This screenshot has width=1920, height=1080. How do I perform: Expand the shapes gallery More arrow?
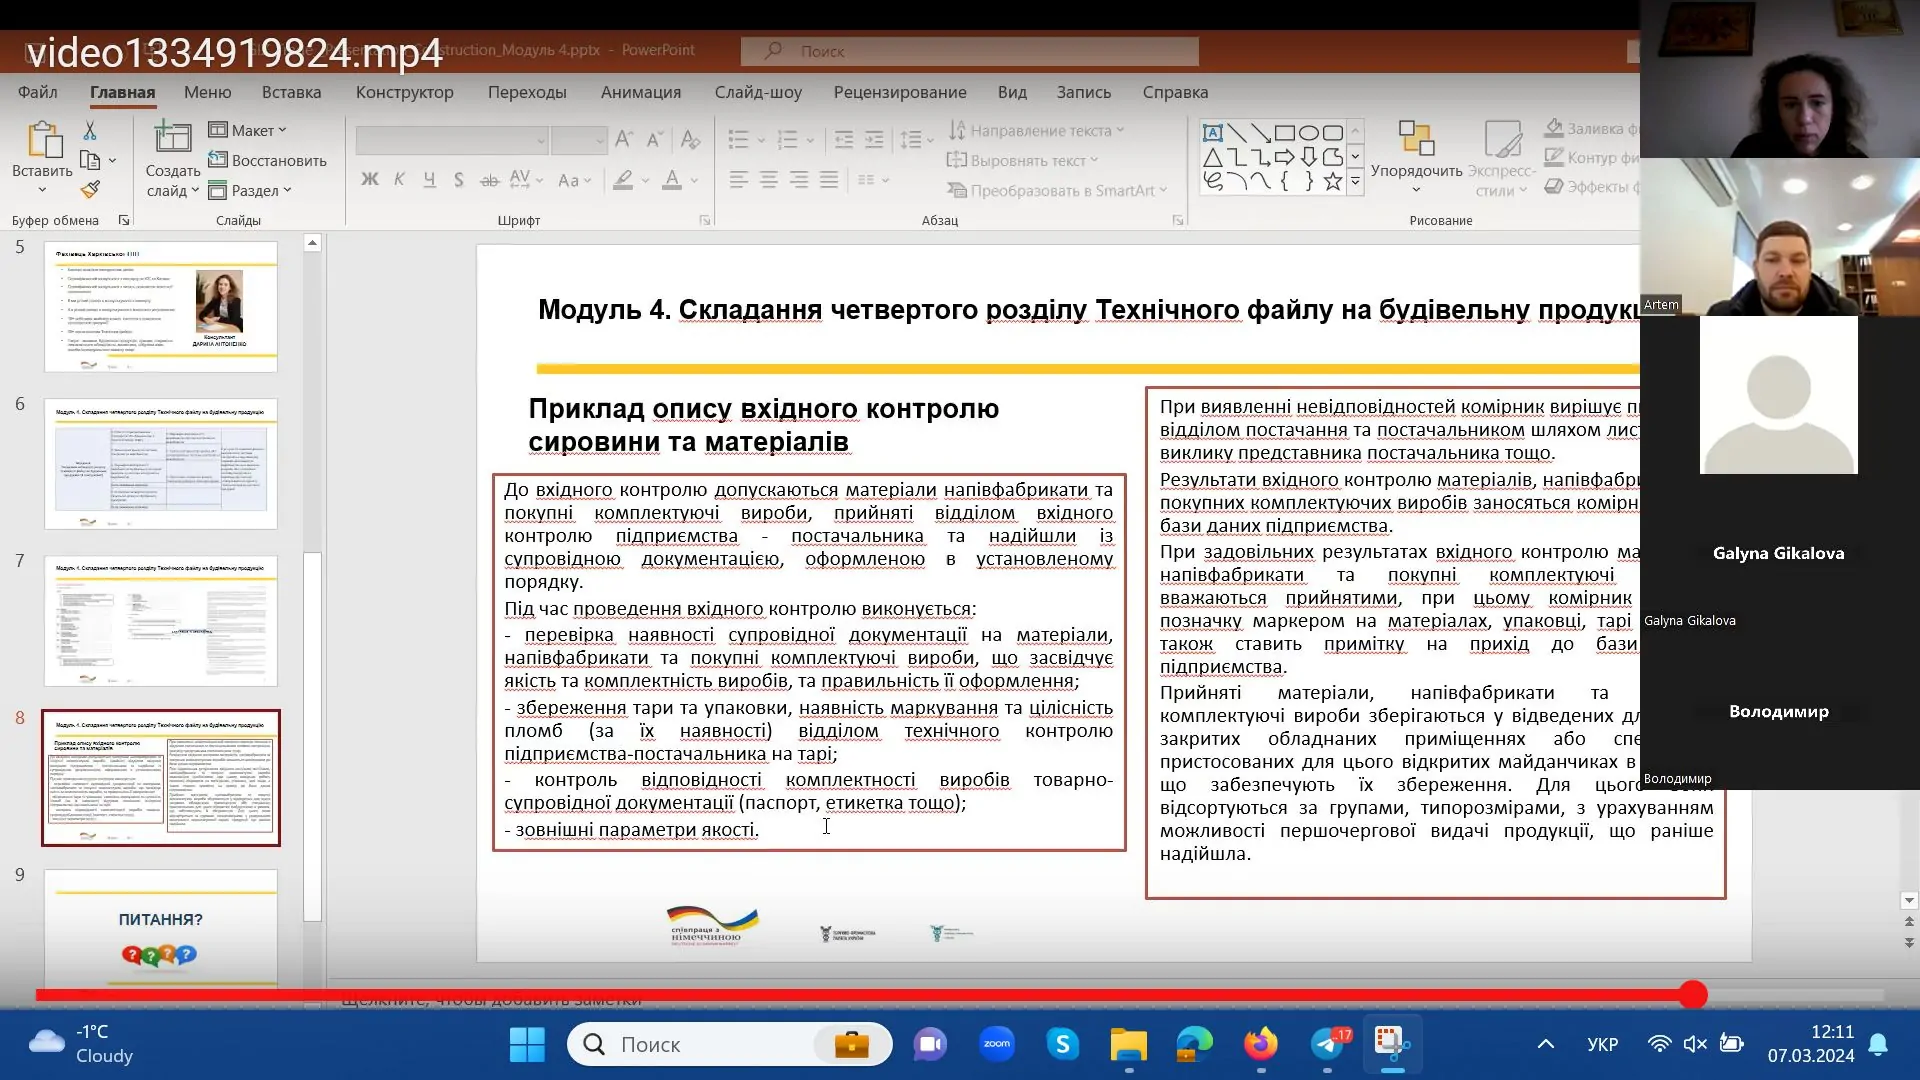(x=1355, y=182)
